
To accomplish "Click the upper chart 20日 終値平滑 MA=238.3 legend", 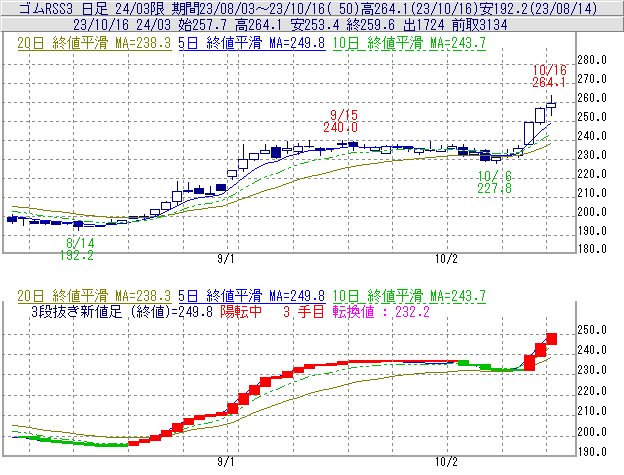I will coord(94,43).
